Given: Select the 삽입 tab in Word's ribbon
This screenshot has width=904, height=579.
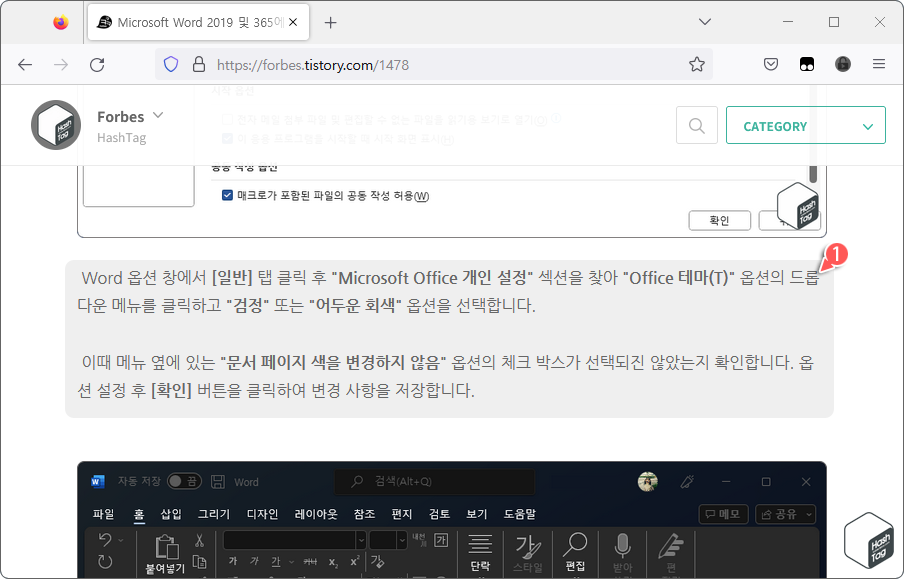Looking at the screenshot, I should pos(171,514).
